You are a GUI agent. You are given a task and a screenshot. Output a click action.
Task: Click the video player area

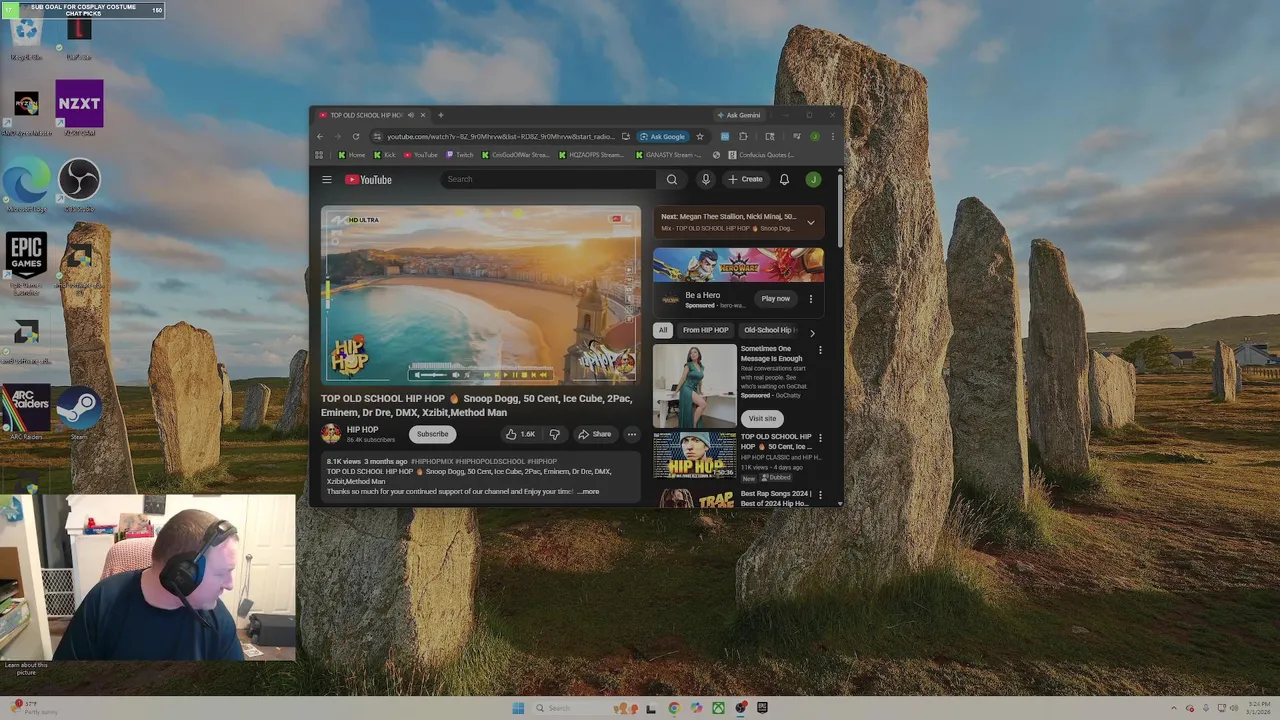click(480, 296)
